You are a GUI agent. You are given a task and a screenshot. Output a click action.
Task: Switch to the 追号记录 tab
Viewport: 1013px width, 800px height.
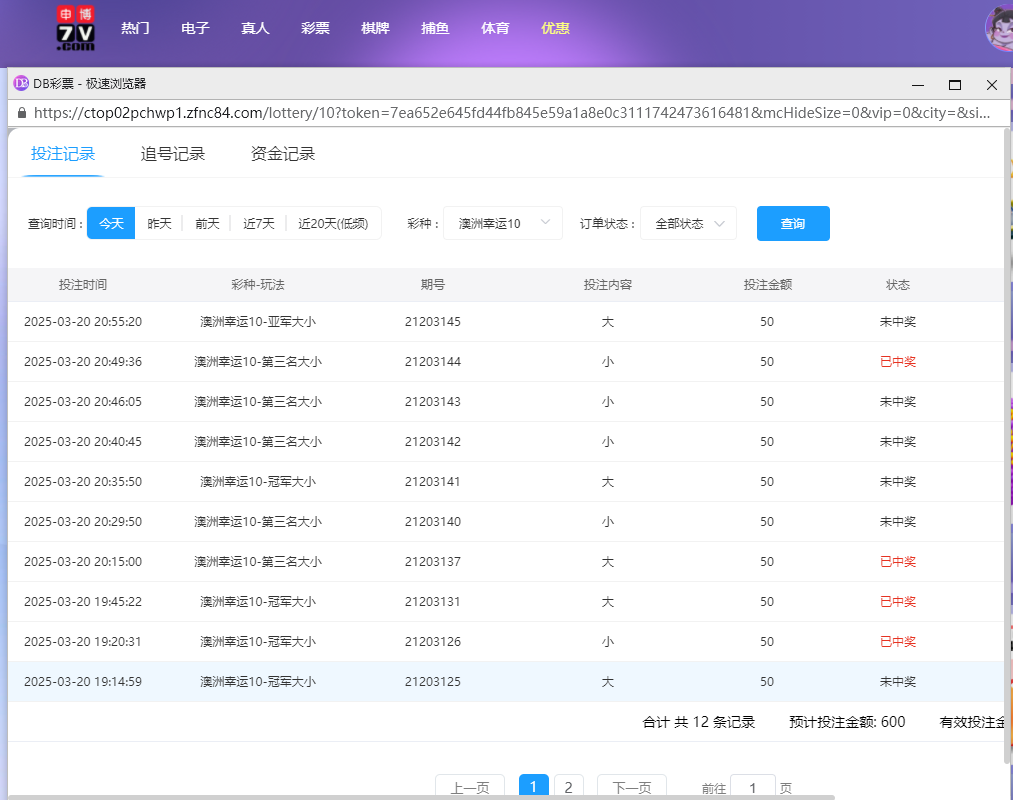point(172,154)
